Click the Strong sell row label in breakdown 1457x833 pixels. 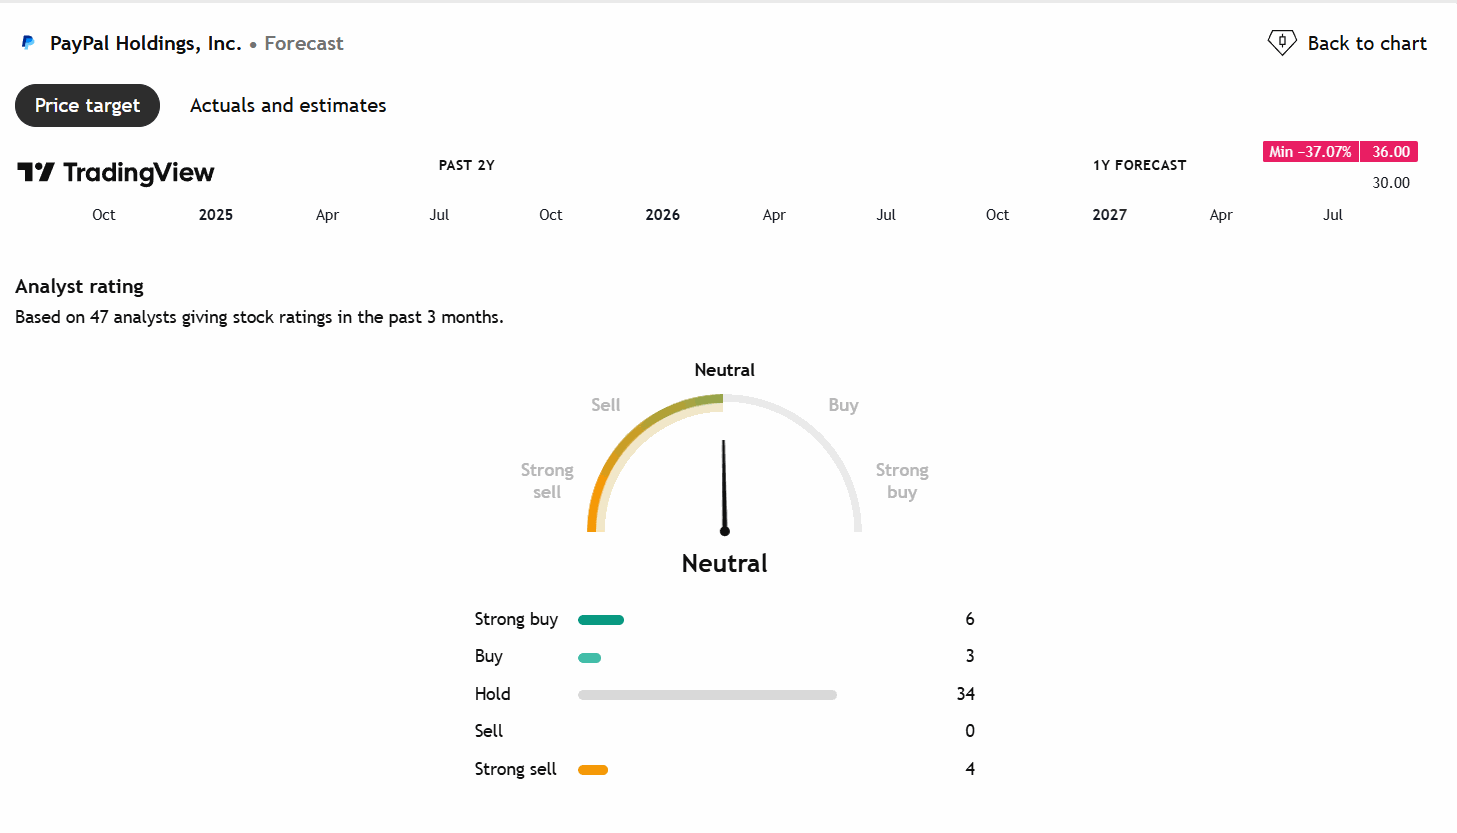coord(515,769)
